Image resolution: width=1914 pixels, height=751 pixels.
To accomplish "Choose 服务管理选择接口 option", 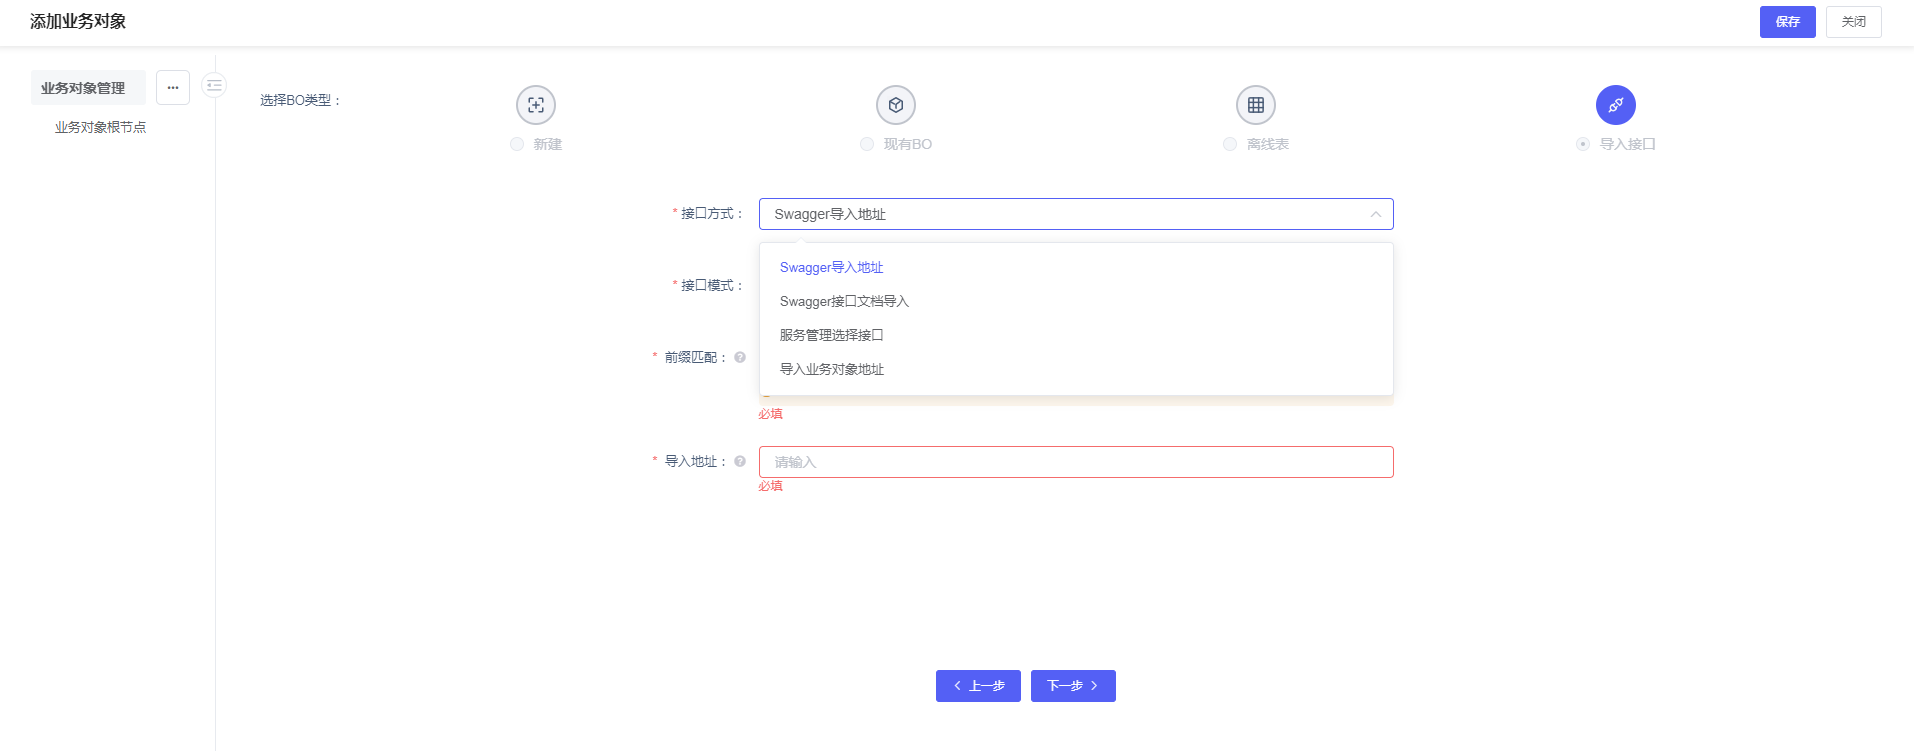I will (831, 335).
